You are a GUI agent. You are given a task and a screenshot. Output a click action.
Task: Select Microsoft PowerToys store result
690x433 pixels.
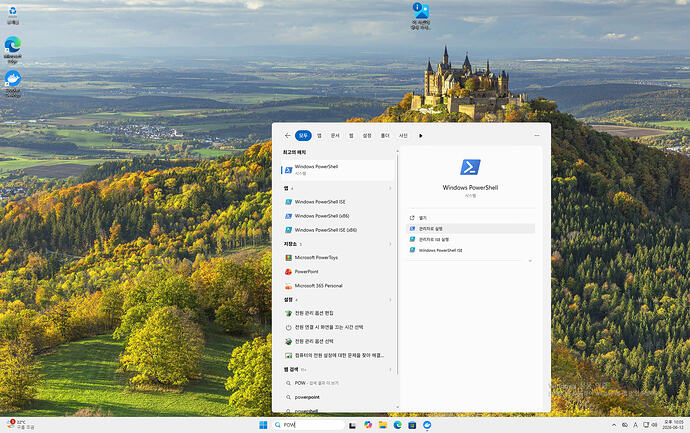[x=338, y=257]
